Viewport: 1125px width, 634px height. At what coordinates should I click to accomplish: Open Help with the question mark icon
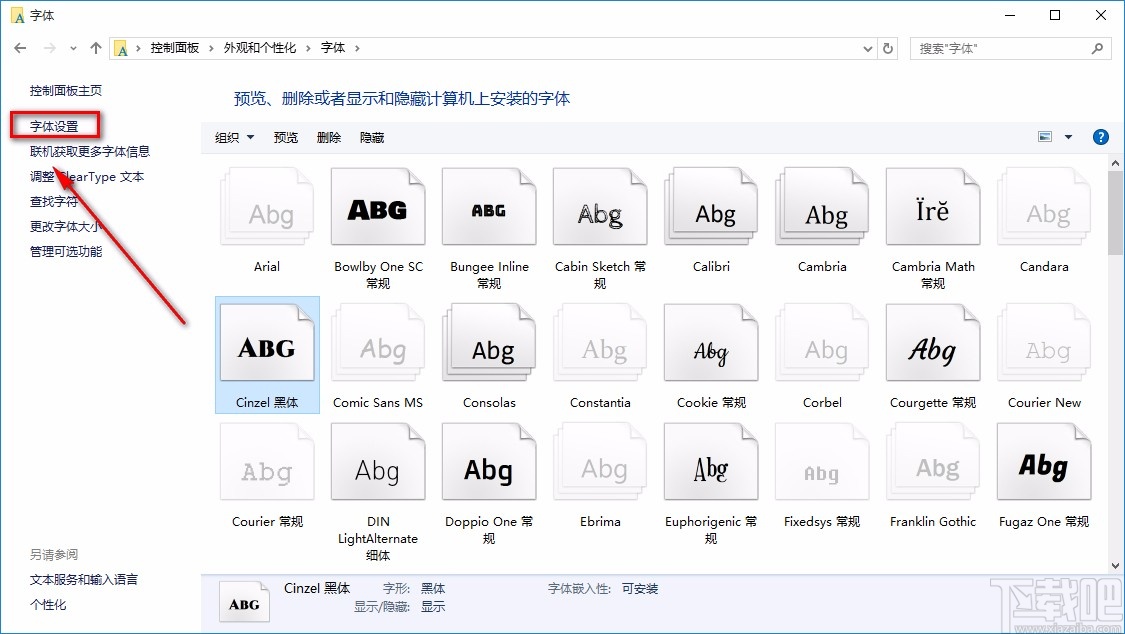(1101, 137)
